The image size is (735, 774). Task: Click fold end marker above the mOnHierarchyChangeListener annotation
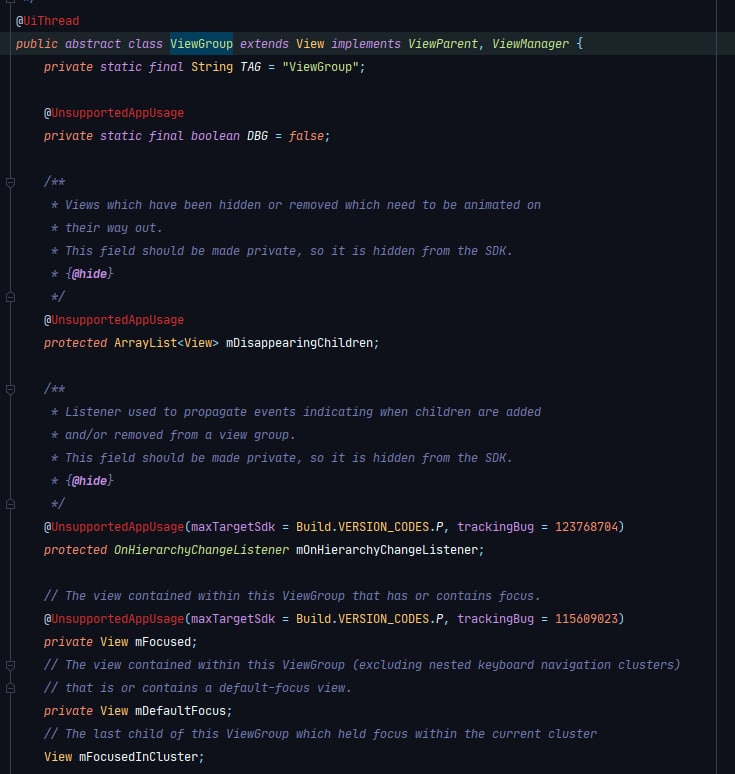click(x=10, y=504)
